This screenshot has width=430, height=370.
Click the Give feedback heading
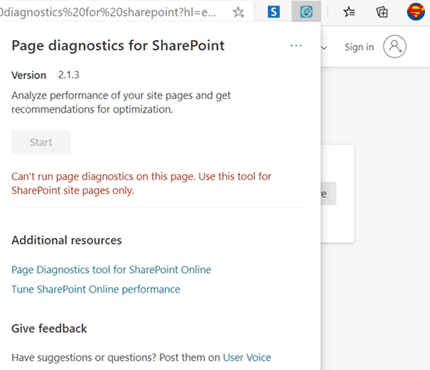[x=49, y=329]
